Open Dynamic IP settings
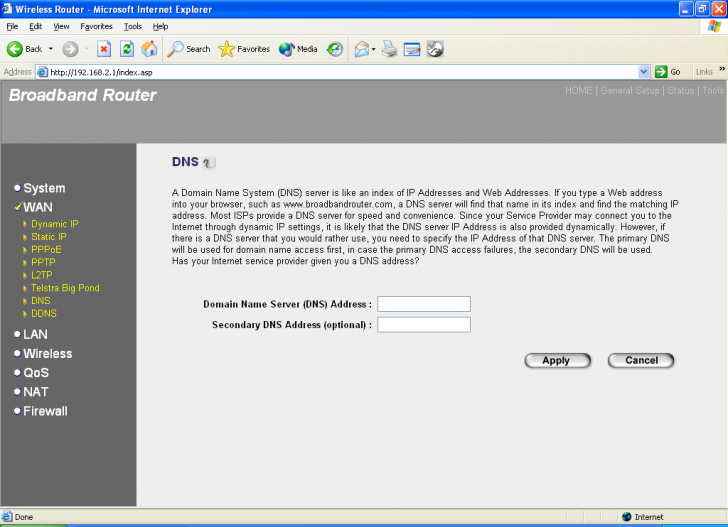Viewport: 728px width, 527px height. tap(55, 224)
